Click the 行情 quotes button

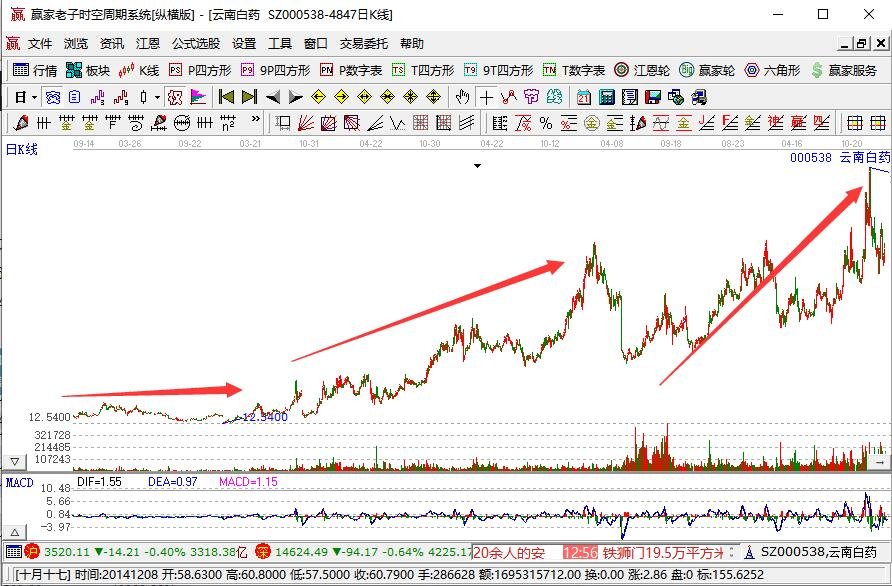[x=35, y=71]
